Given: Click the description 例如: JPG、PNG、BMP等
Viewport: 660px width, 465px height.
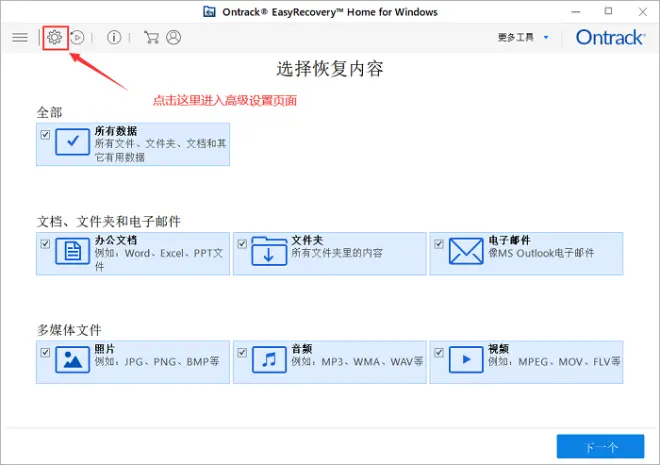Looking at the screenshot, I should pyautogui.click(x=157, y=361).
